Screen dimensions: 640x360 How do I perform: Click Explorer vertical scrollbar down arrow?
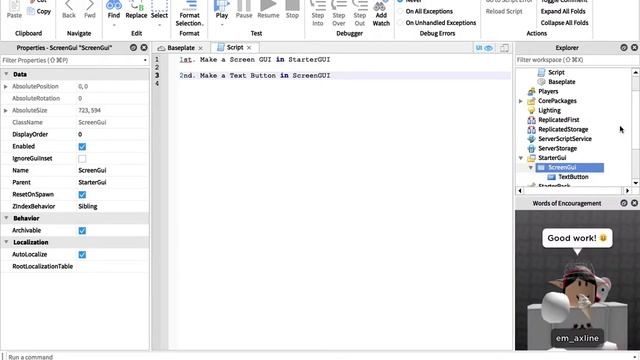[x=636, y=183]
